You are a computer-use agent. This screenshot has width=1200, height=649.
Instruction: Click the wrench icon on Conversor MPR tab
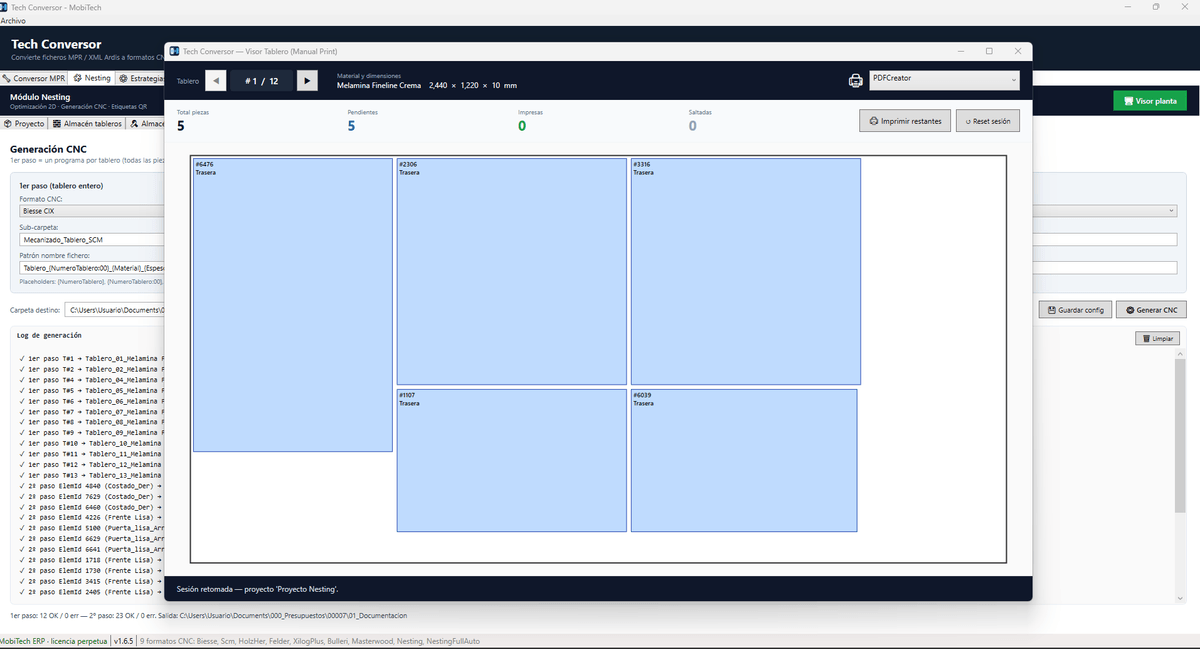(x=7, y=78)
